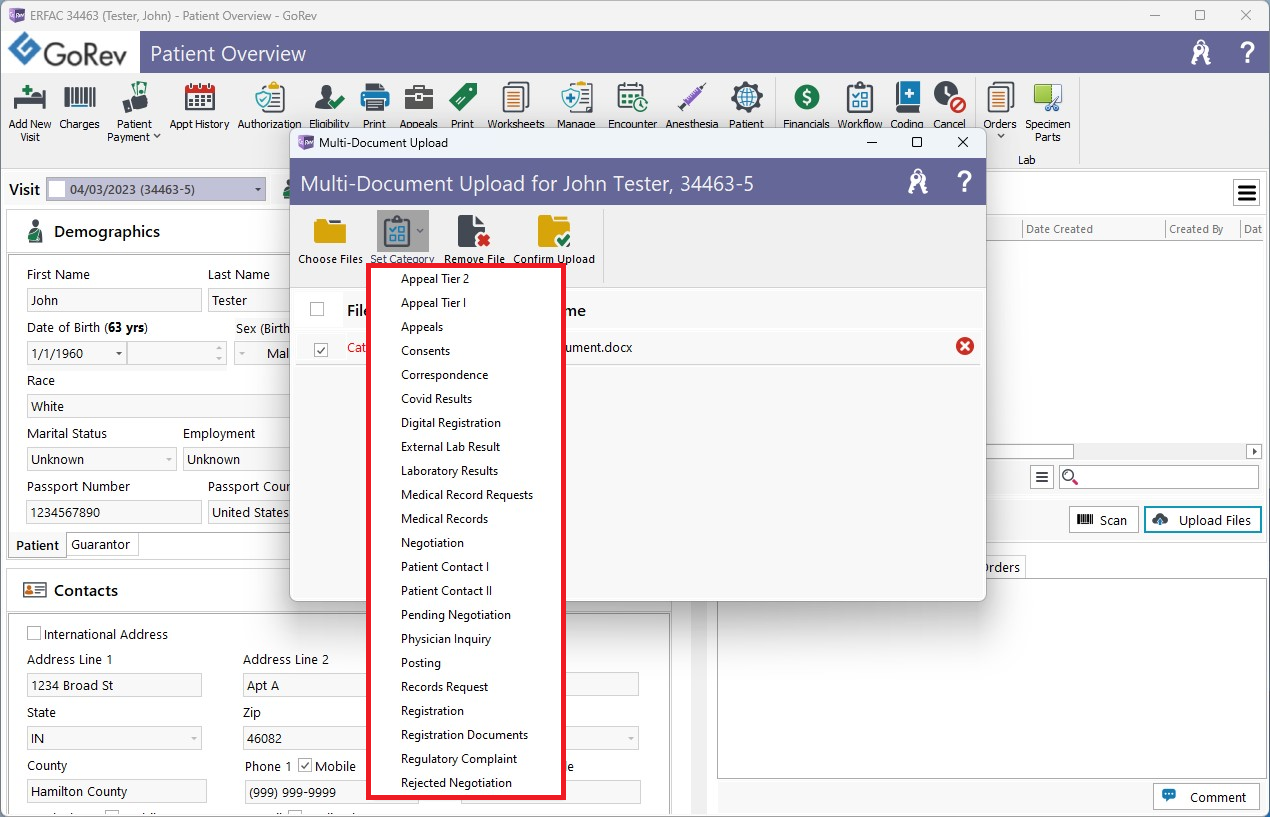Click the Comment button

(1207, 797)
